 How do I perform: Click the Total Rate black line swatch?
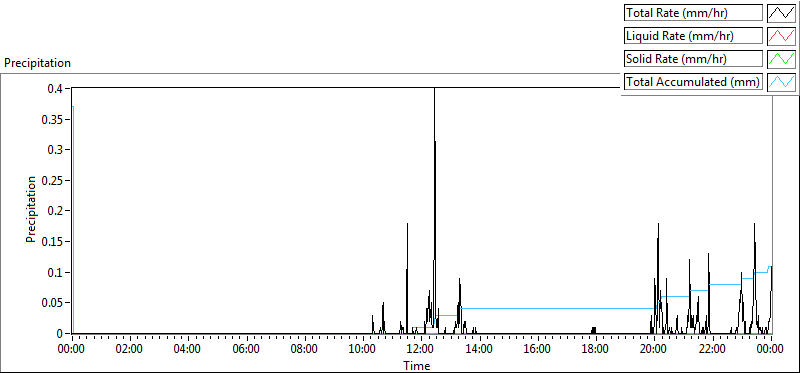coord(782,13)
